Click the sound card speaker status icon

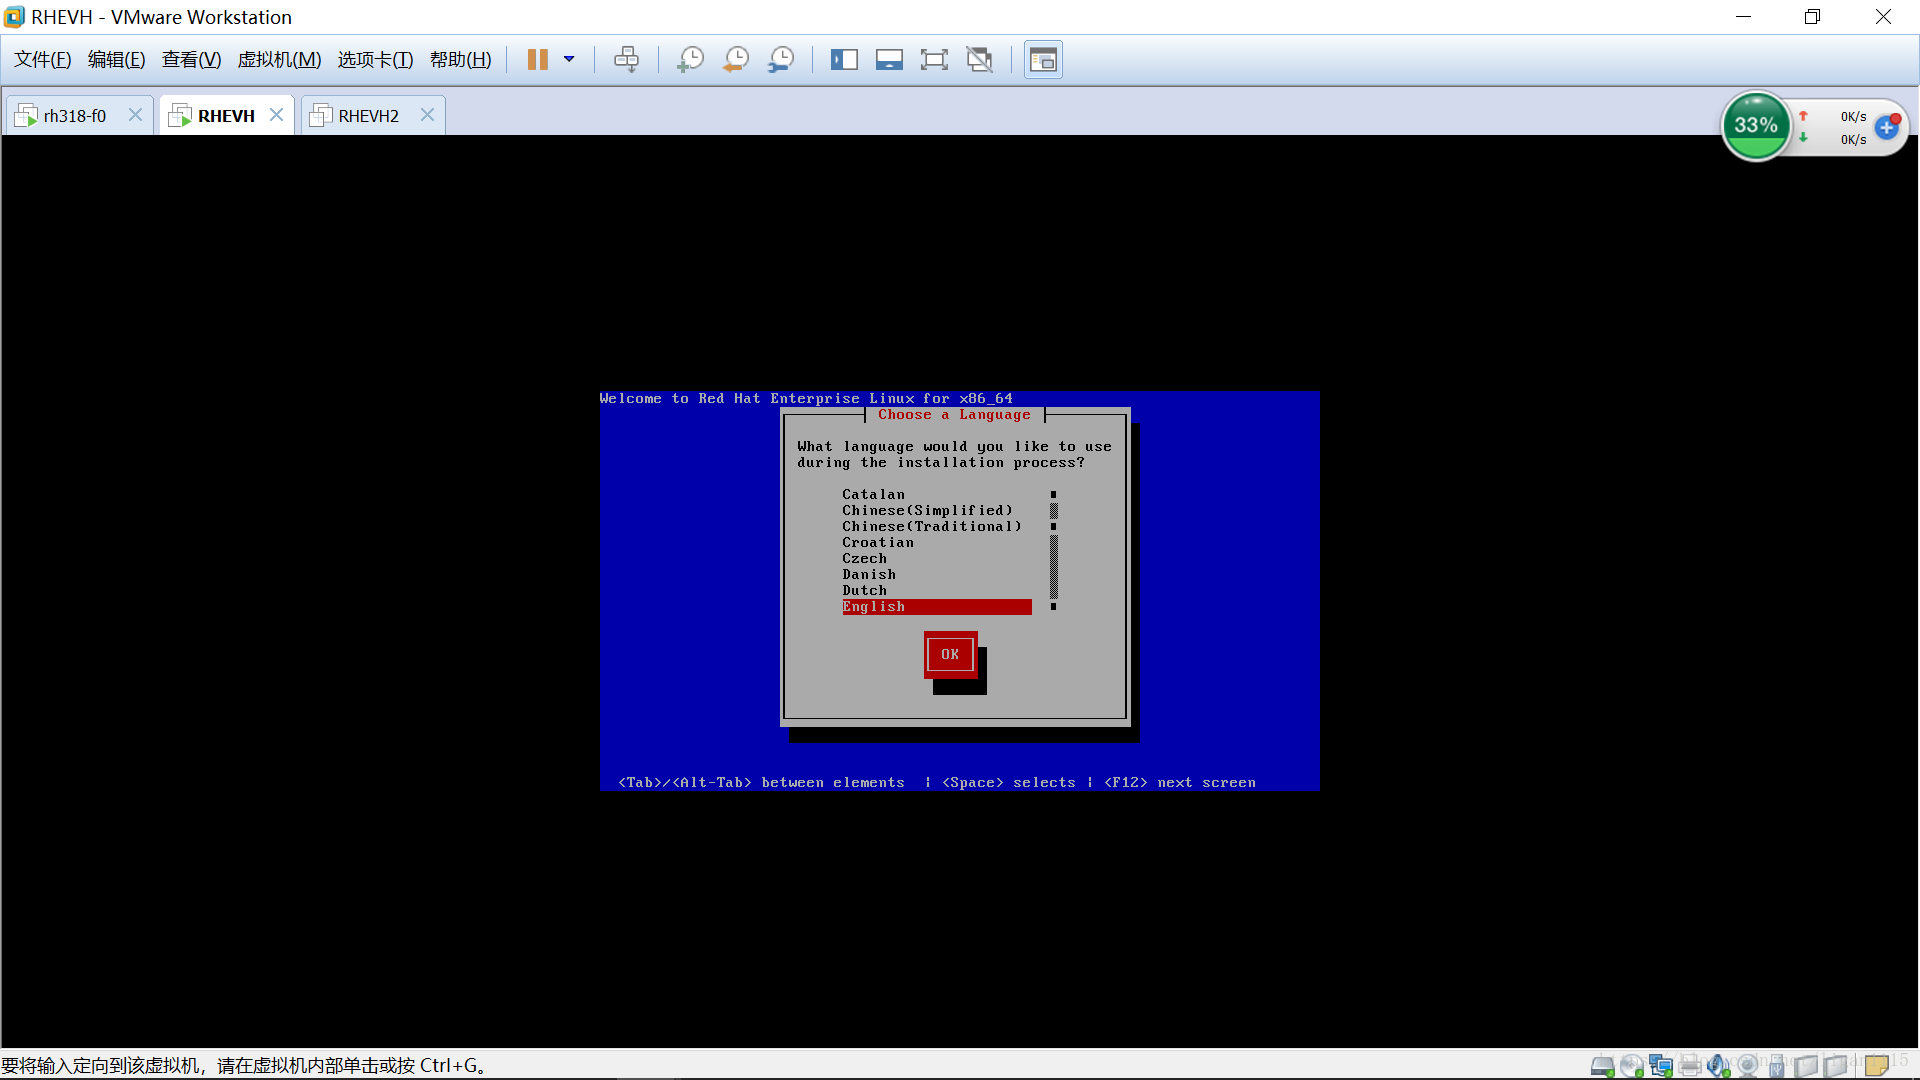click(1719, 1066)
